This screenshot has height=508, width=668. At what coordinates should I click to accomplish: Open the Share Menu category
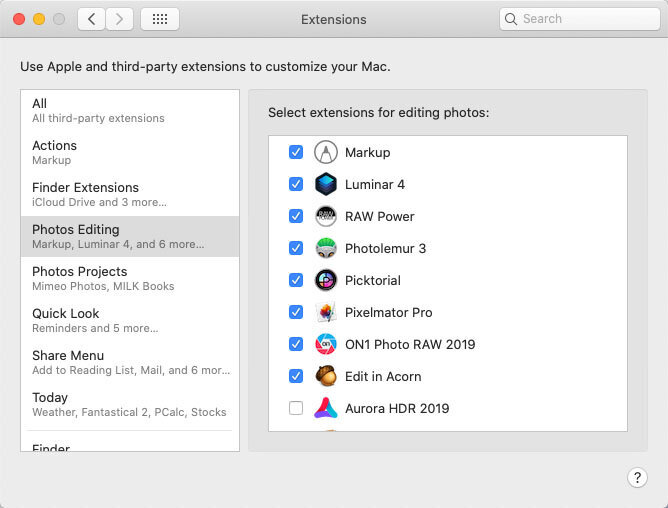(x=130, y=362)
